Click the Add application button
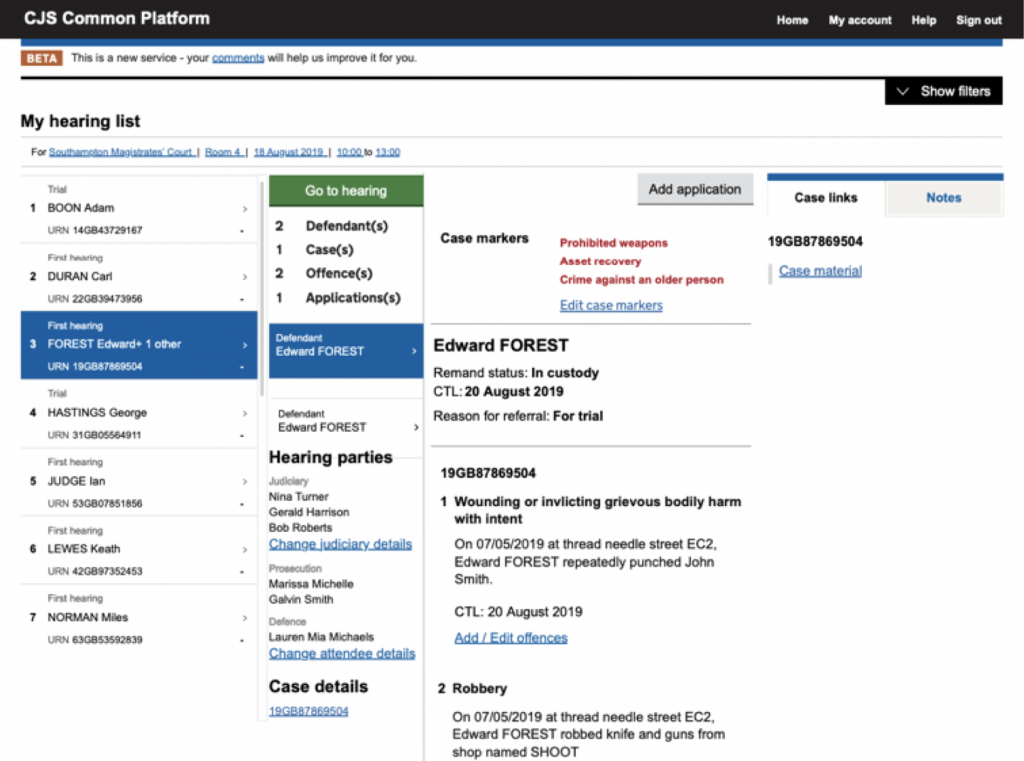 click(694, 189)
